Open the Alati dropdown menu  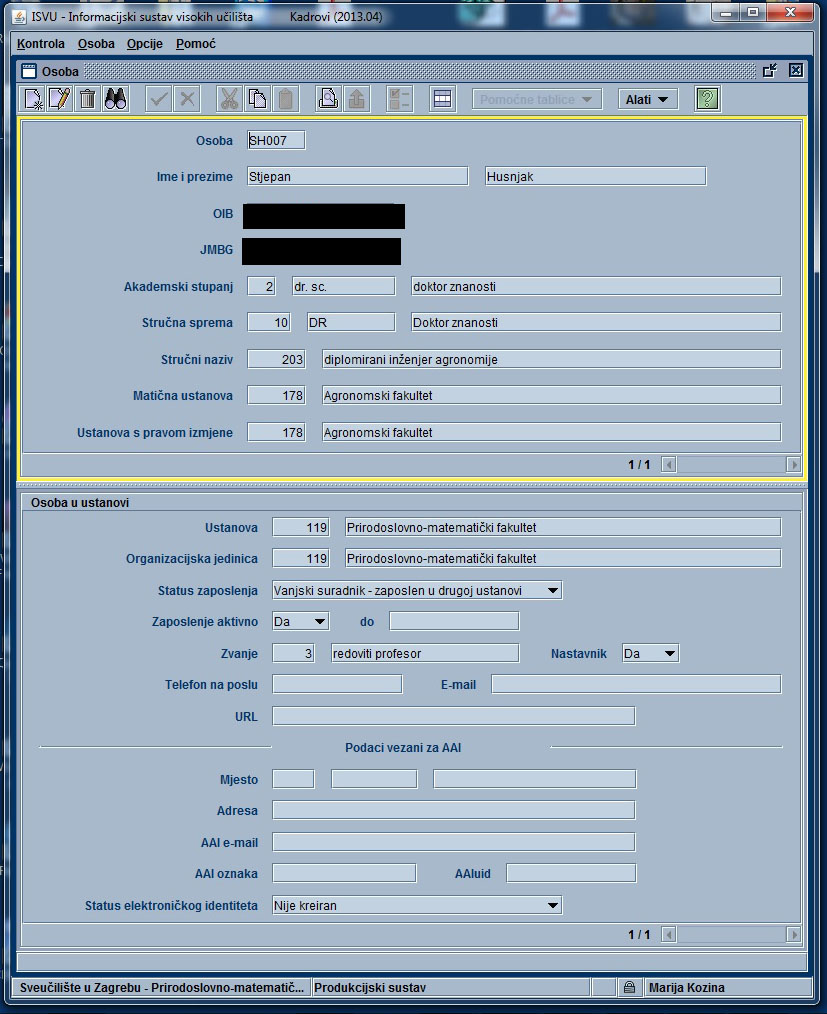click(648, 99)
